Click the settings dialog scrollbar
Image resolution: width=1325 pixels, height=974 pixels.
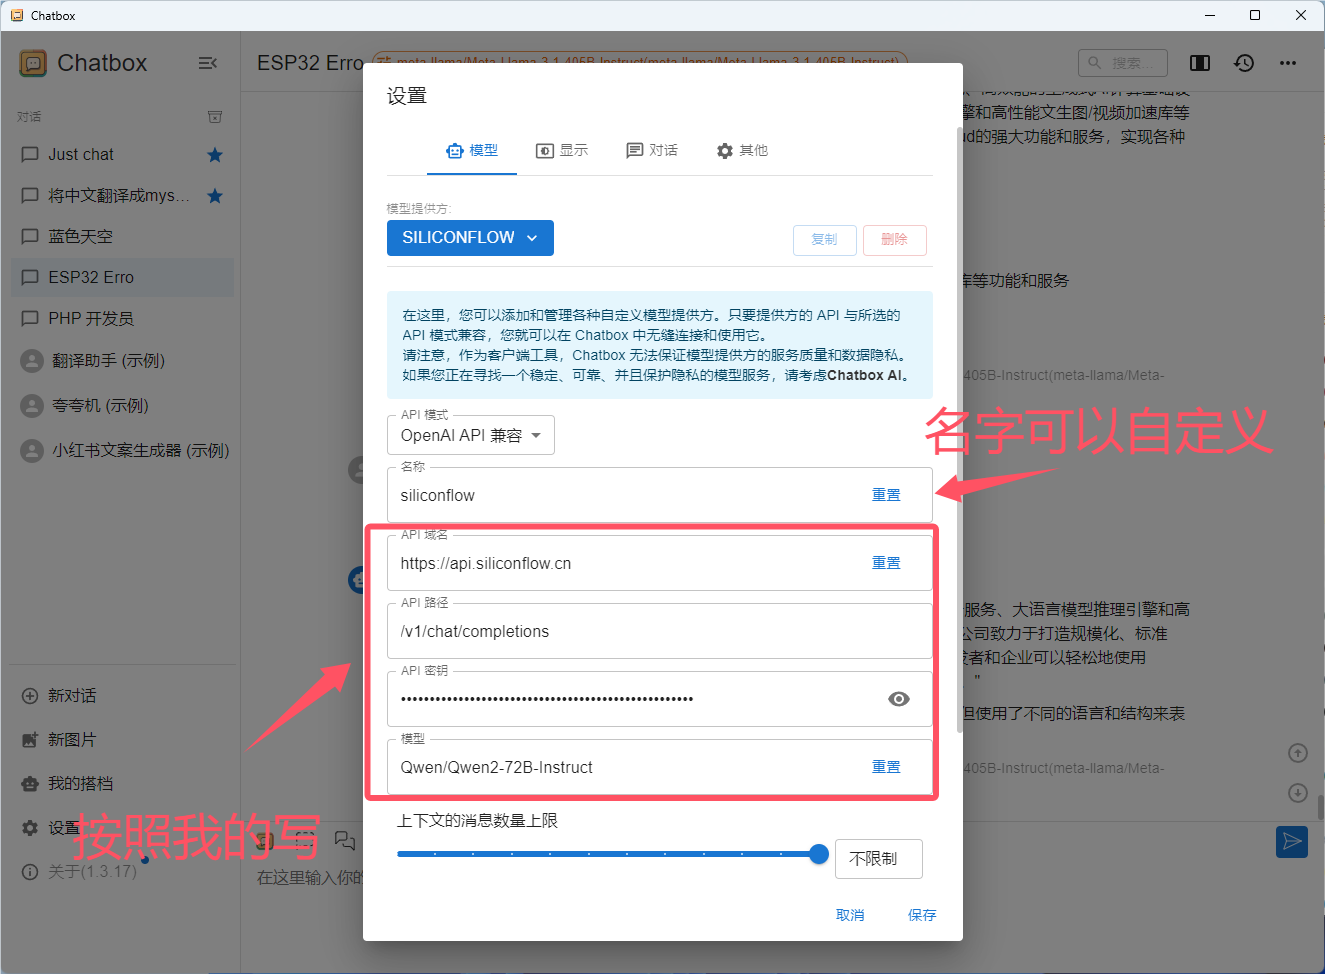pos(960,430)
